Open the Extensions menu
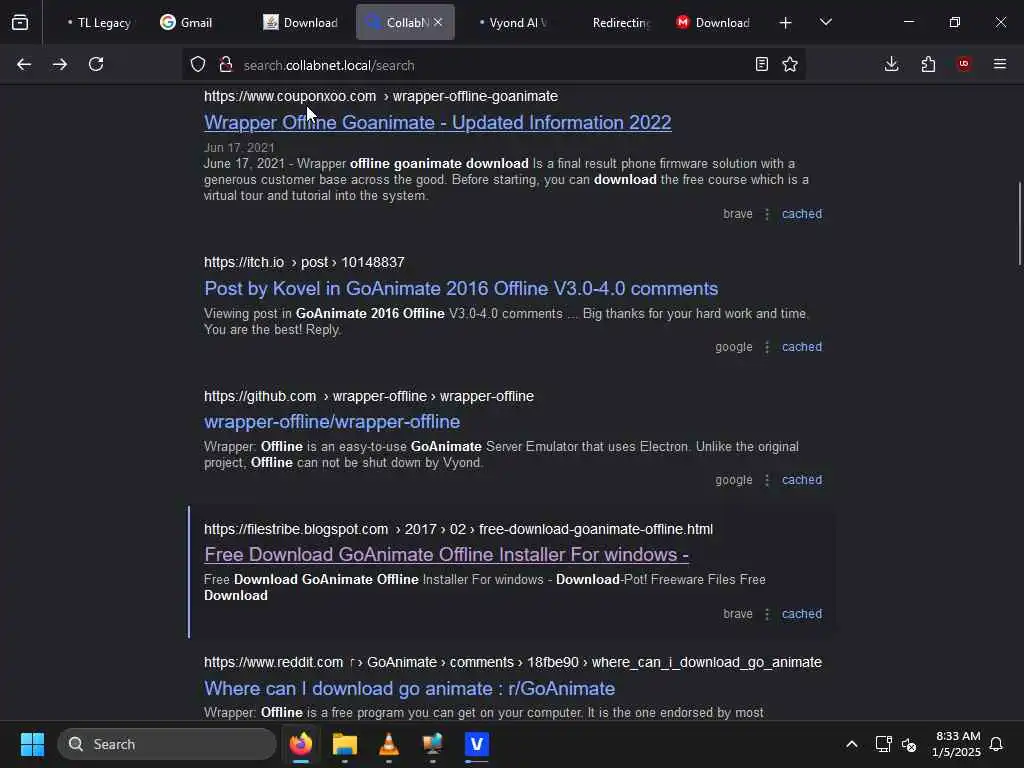Screen dimensions: 1024x768 [928, 65]
